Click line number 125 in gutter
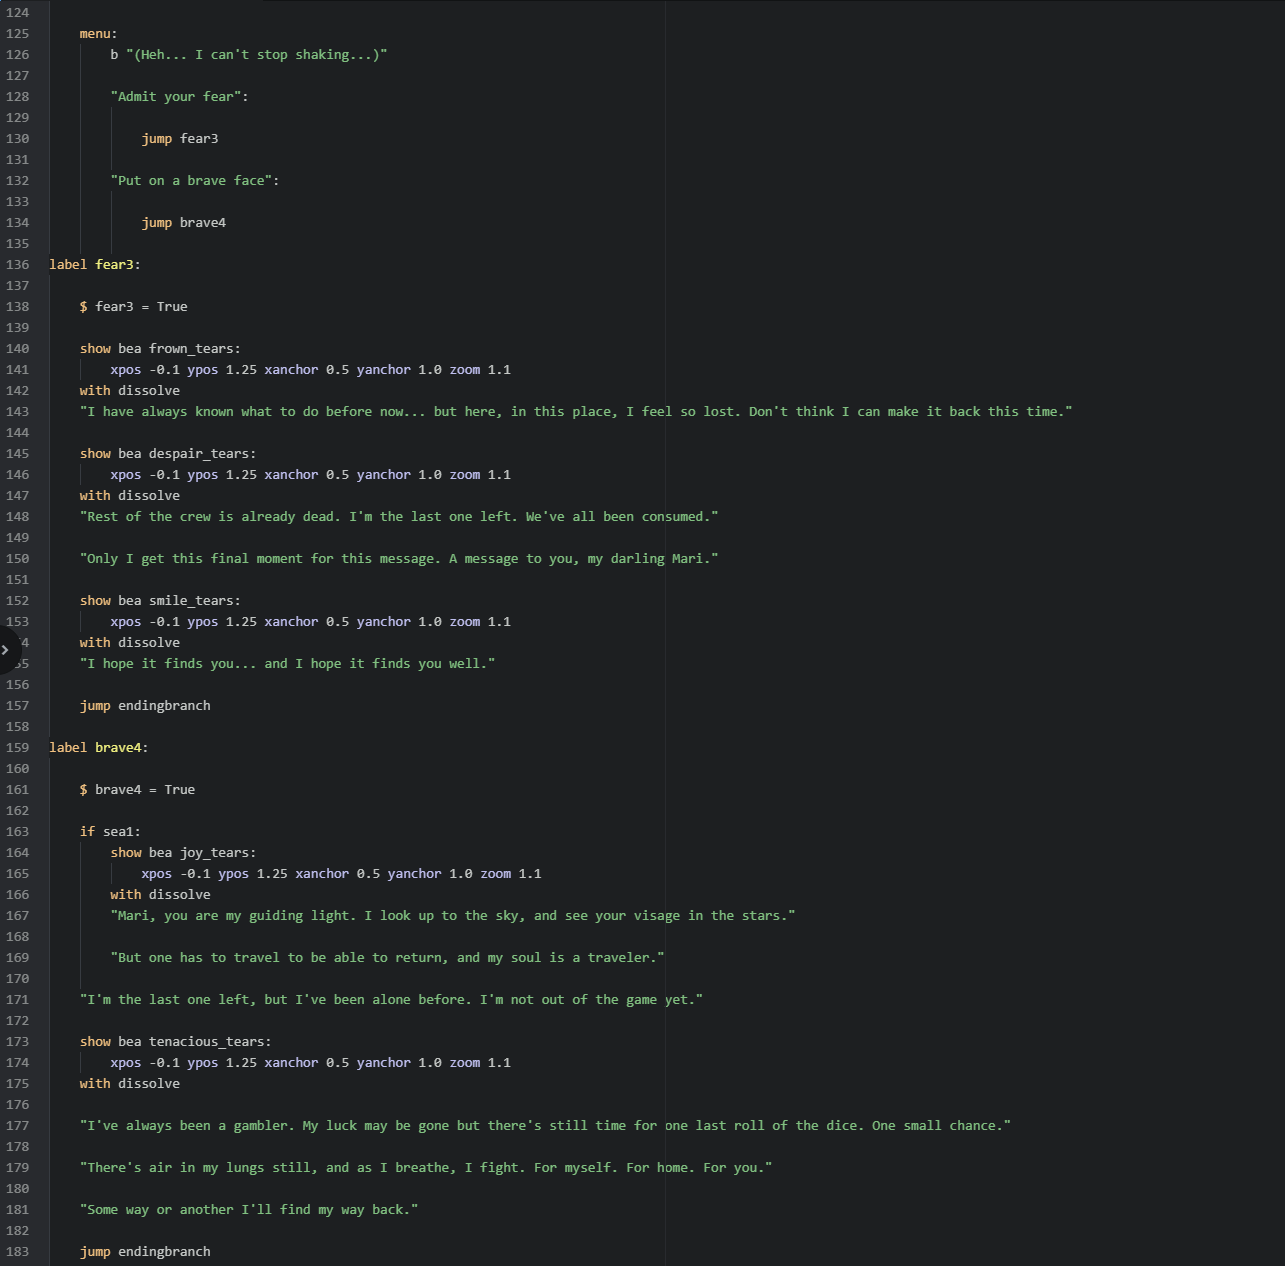 pos(18,34)
